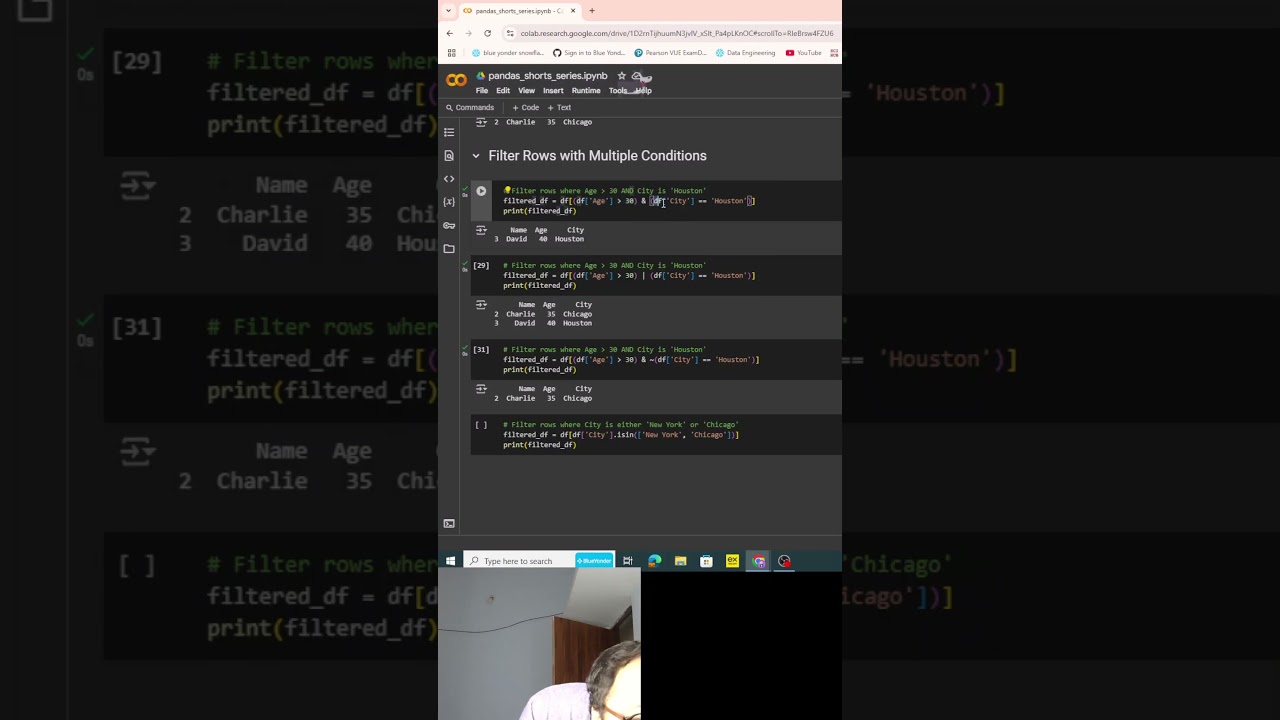Open the Tools menu
The width and height of the screenshot is (1280, 720).
click(618, 91)
